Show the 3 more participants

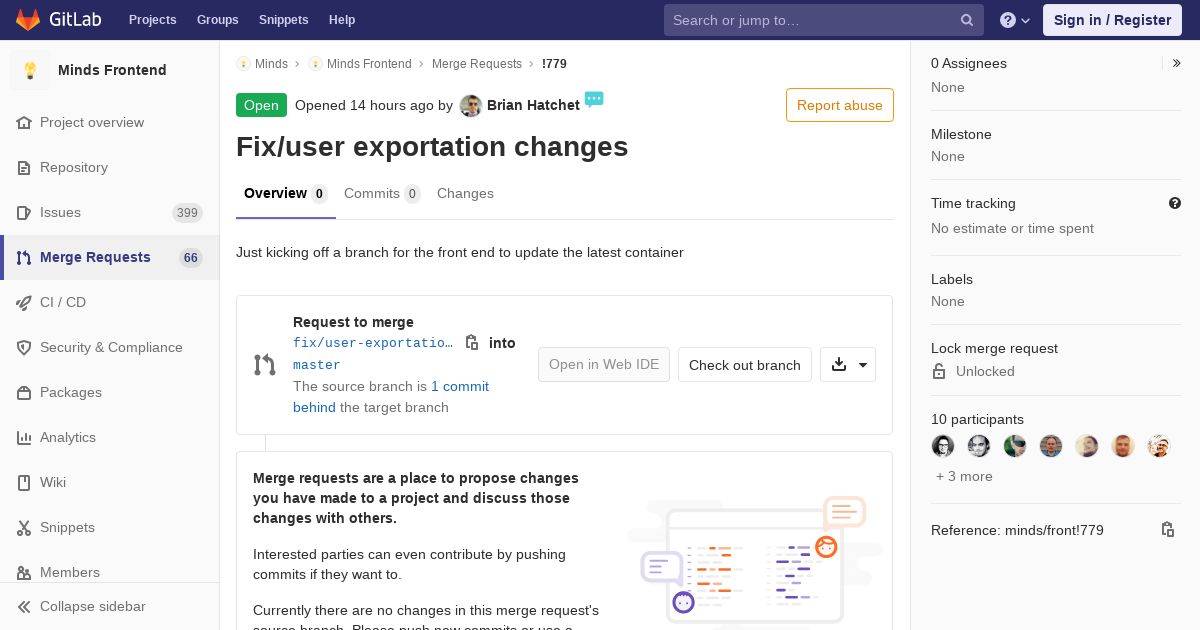click(964, 476)
